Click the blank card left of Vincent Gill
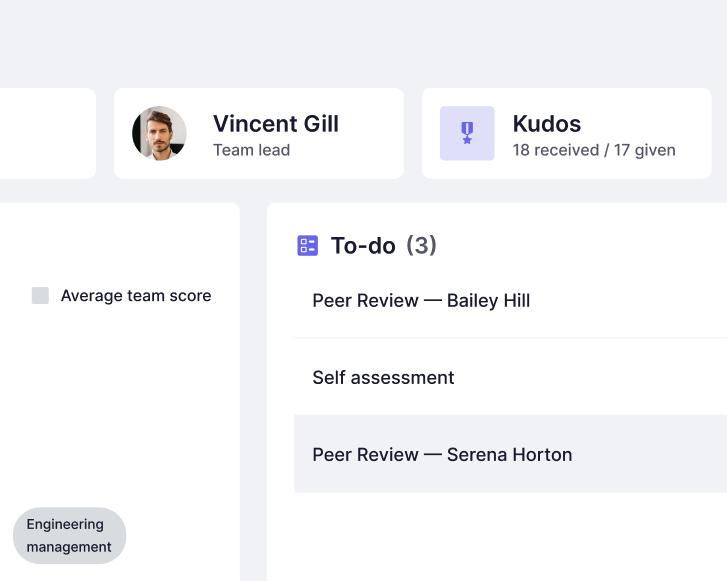 coord(45,133)
